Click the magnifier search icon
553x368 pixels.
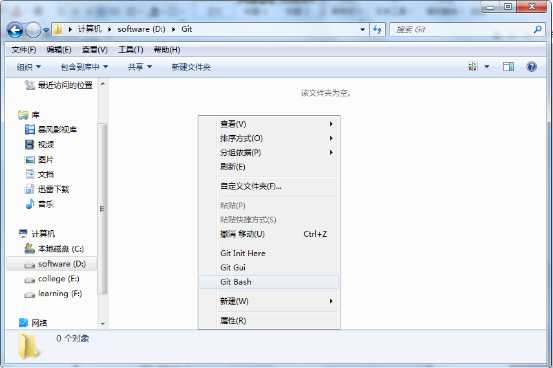pos(538,29)
